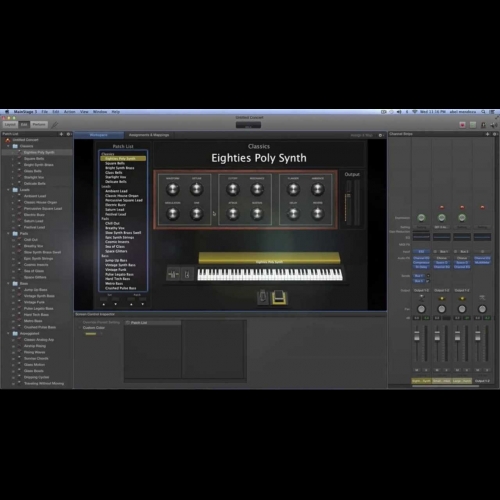The height and width of the screenshot is (500, 500).
Task: Solo the second channel strip
Action: coord(446,370)
